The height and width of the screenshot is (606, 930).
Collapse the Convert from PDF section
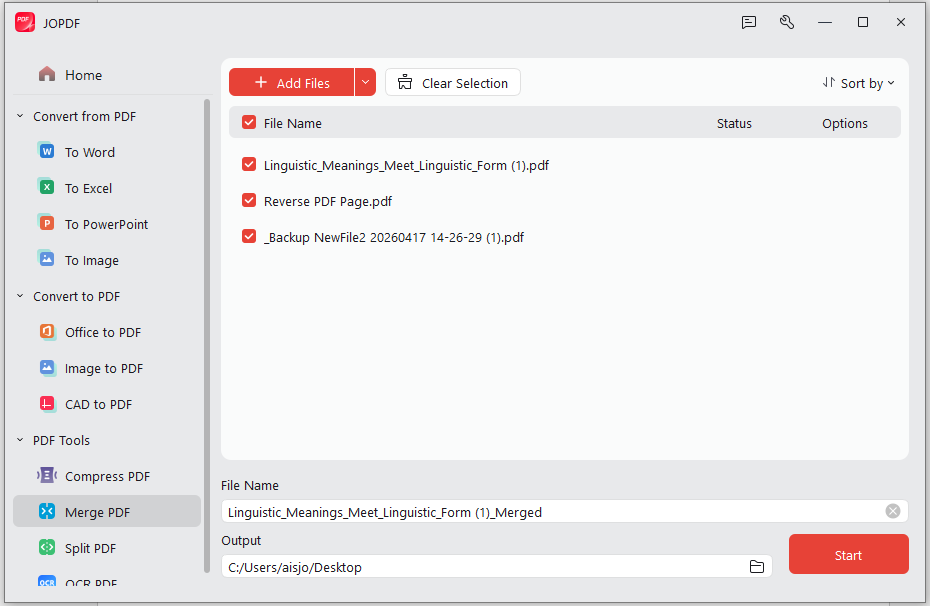[20, 116]
